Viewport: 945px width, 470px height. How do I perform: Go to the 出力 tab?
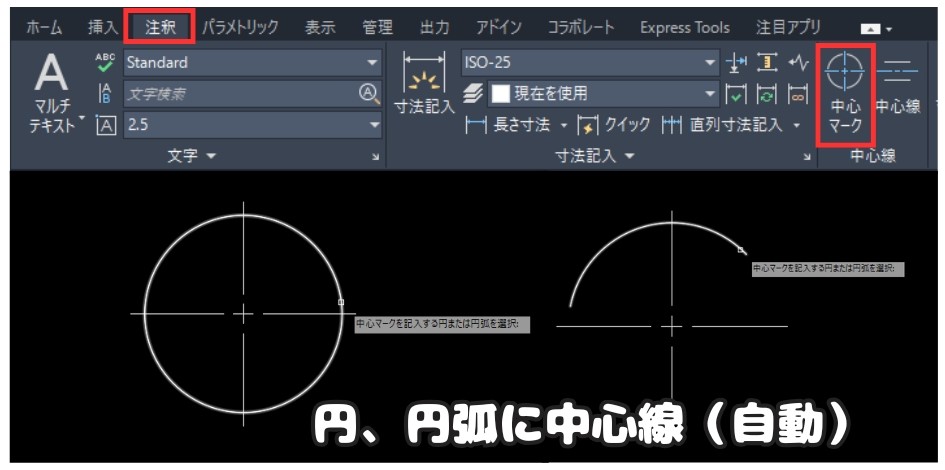pyautogui.click(x=434, y=28)
